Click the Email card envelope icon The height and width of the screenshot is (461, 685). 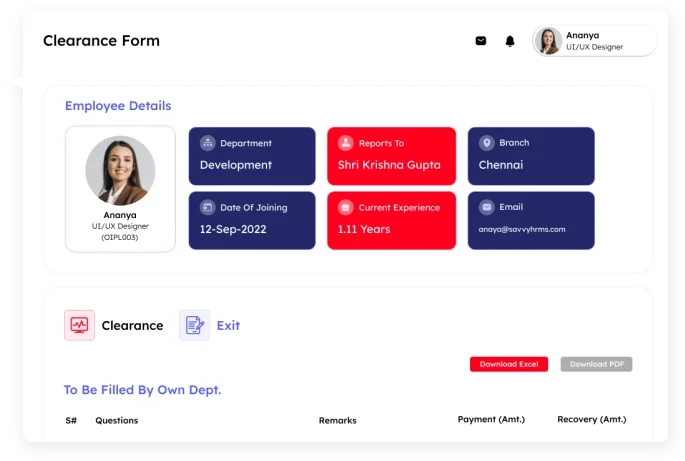[487, 208]
